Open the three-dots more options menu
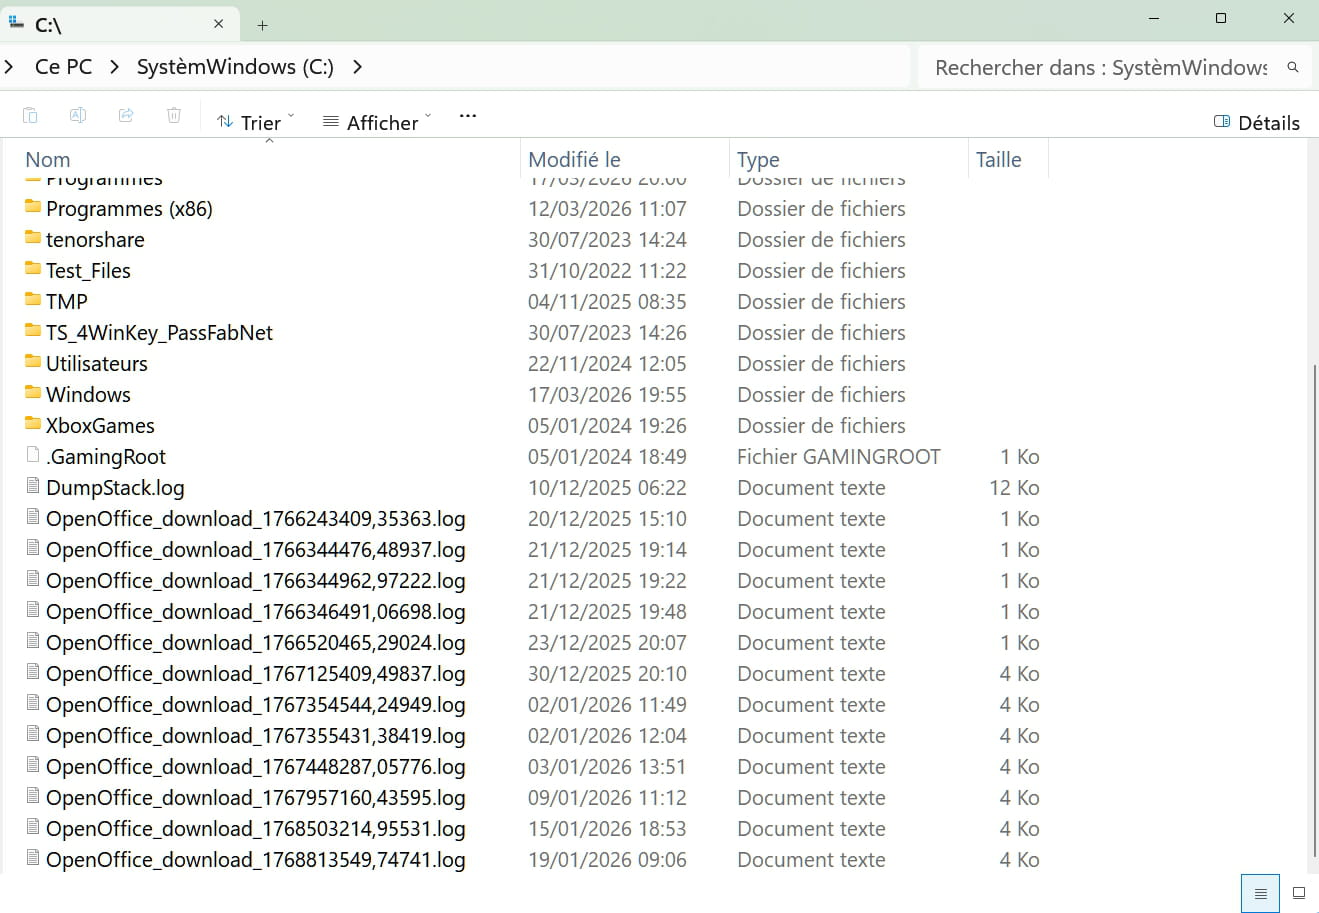The height and width of the screenshot is (913, 1319). [x=467, y=116]
